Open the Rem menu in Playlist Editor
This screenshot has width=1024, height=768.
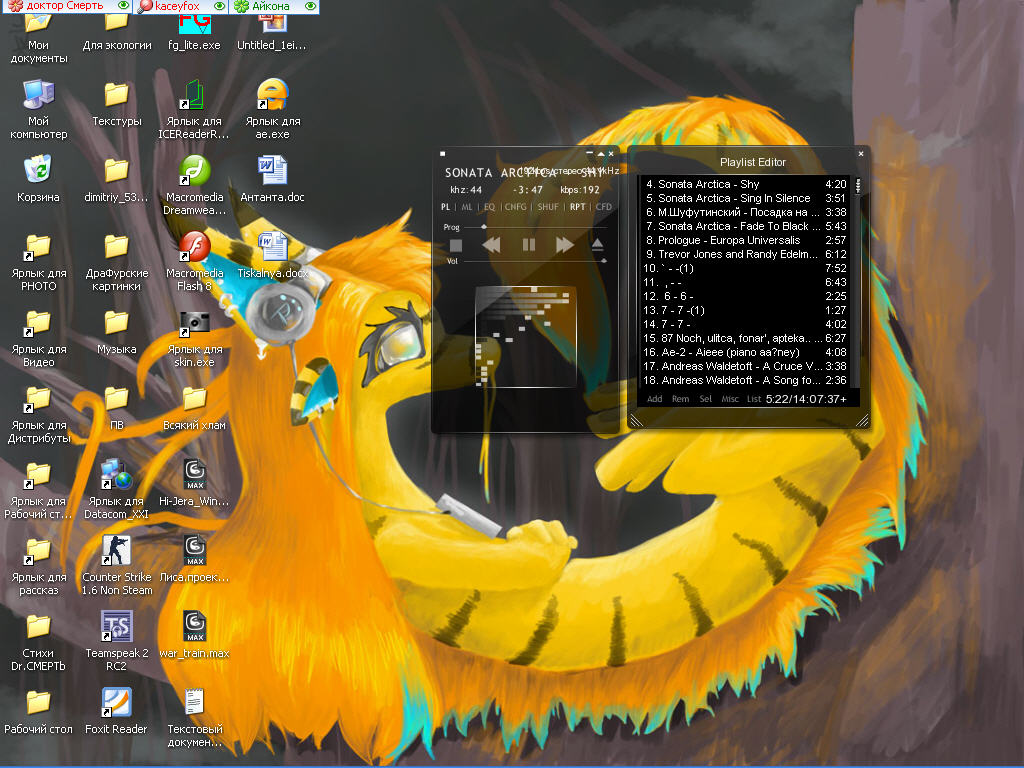[680, 399]
